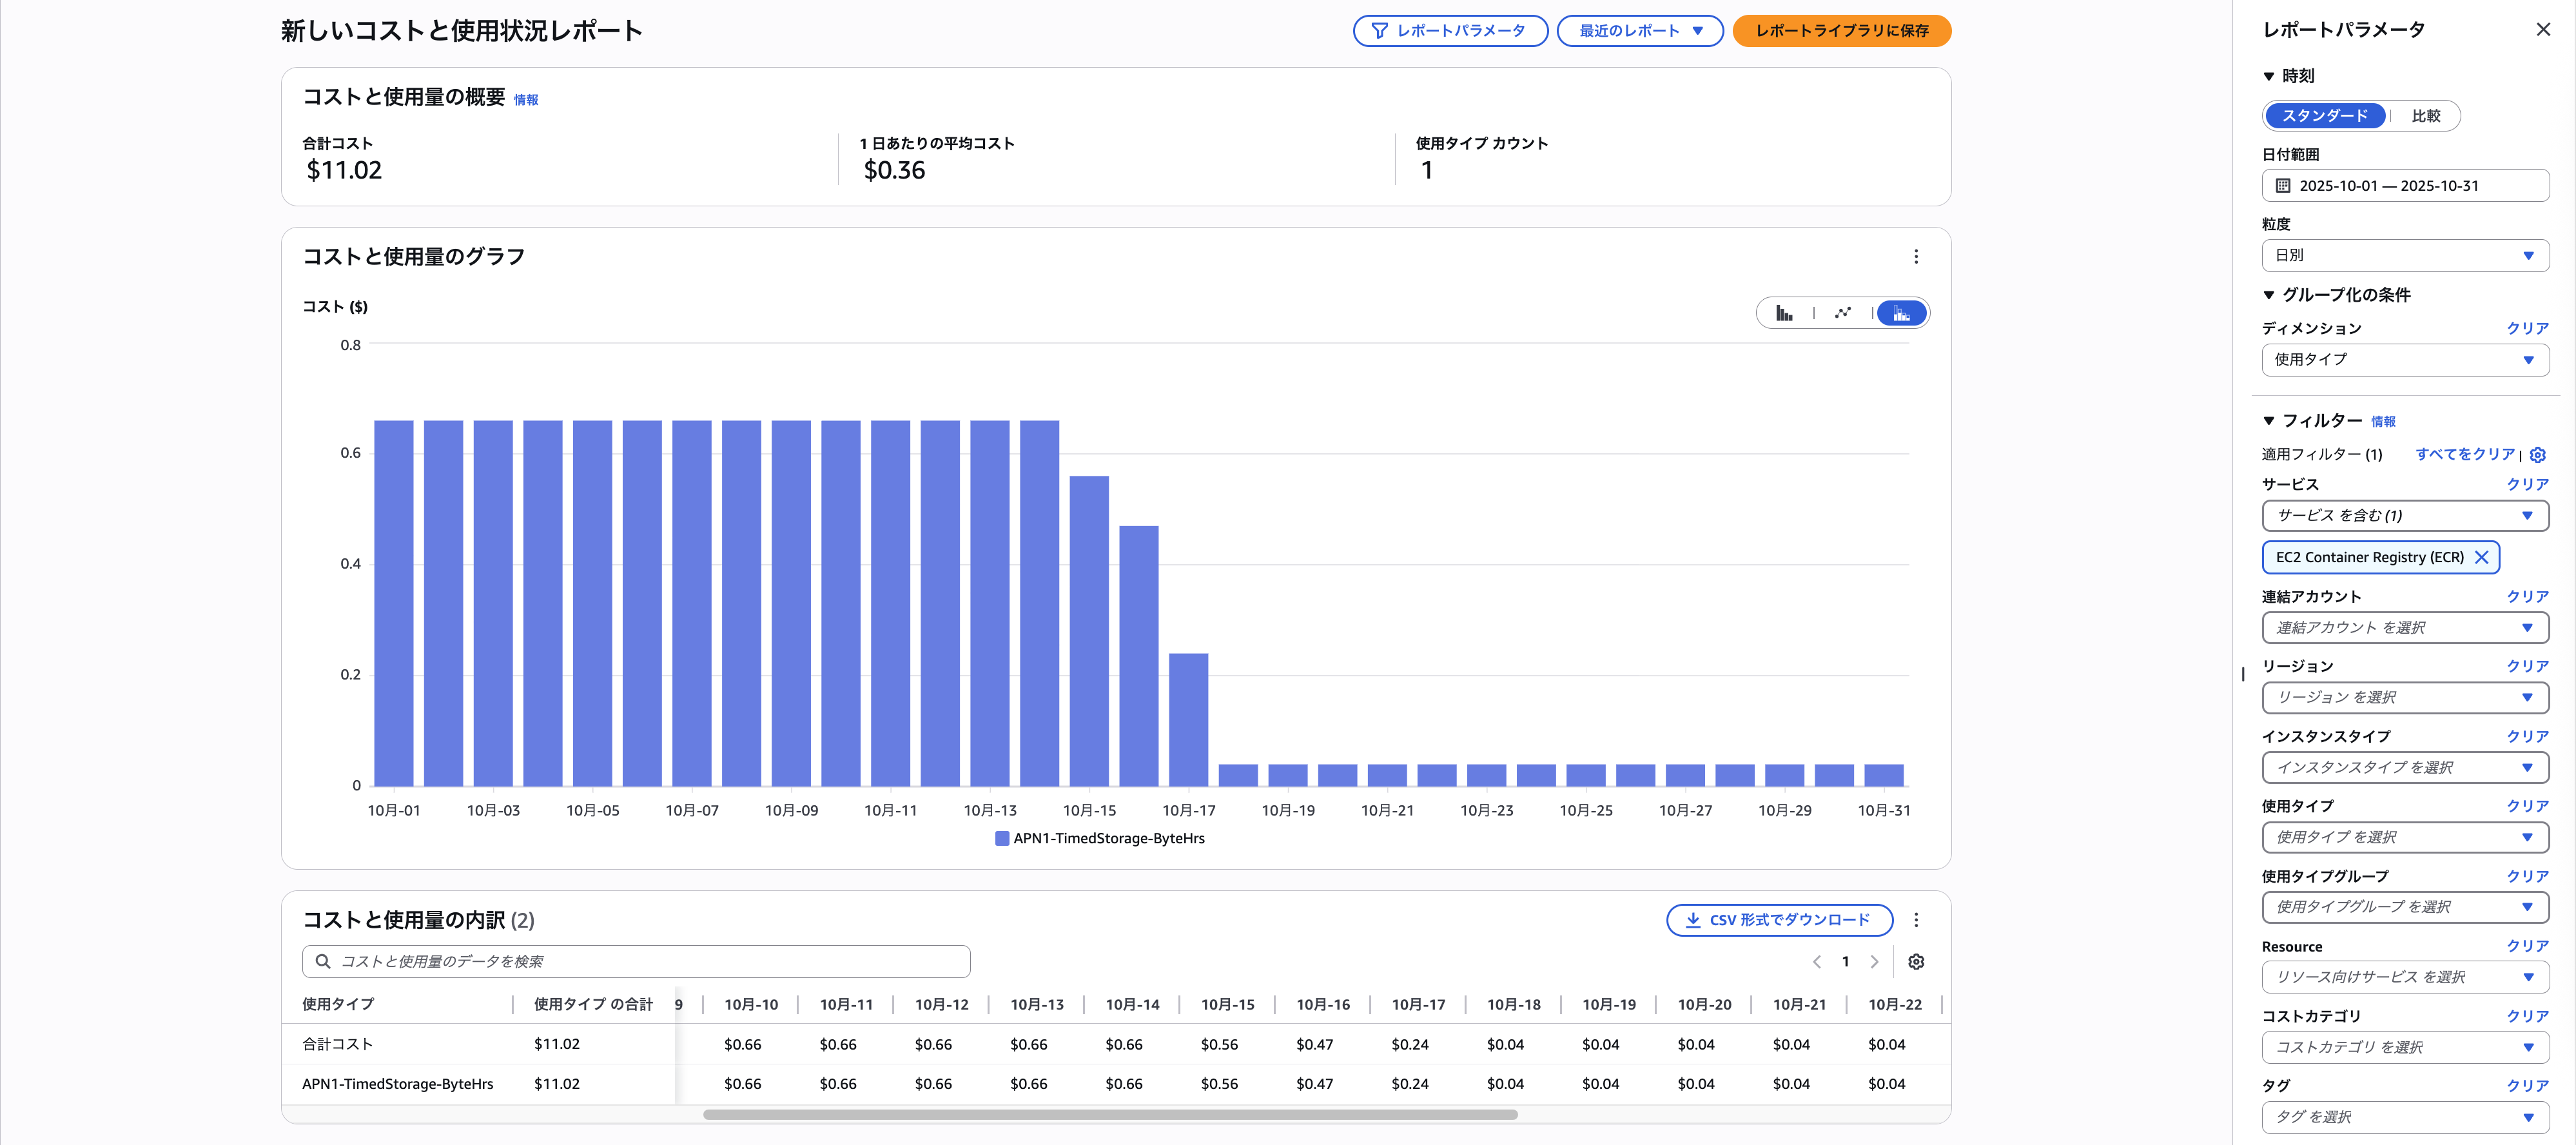This screenshot has width=2576, height=1145.
Task: Select スタンダード time mode
Action: click(x=2324, y=116)
